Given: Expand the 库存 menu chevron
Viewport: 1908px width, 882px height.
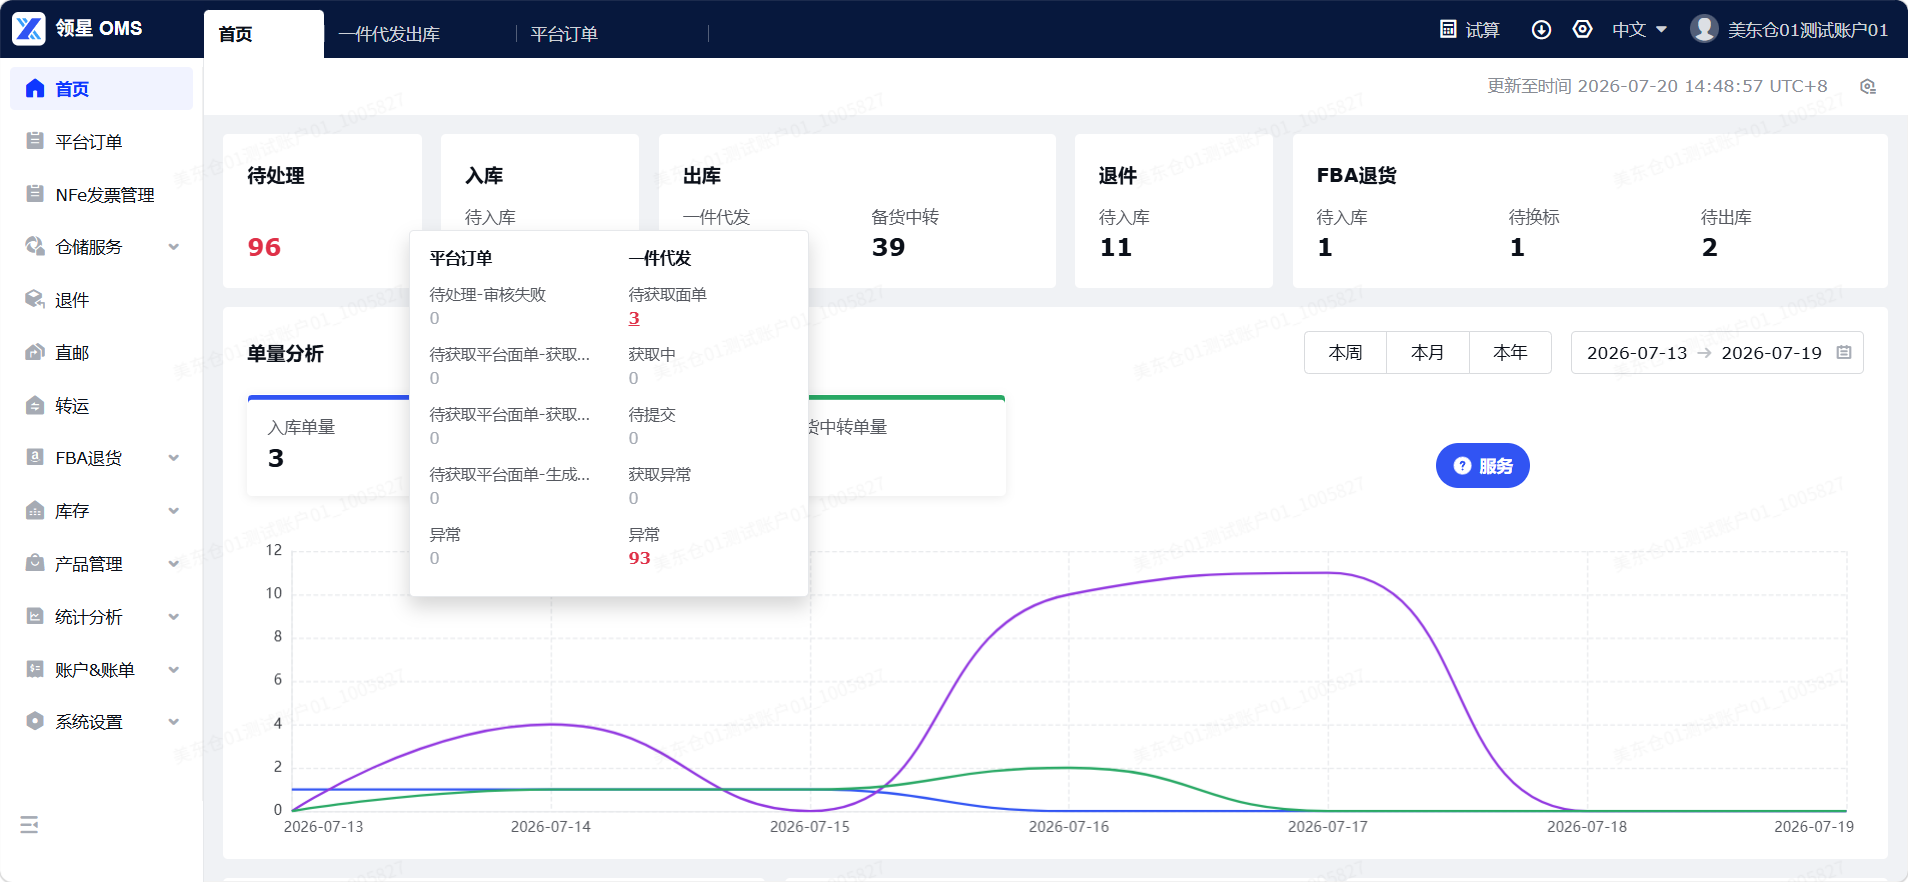Looking at the screenshot, I should [x=174, y=511].
